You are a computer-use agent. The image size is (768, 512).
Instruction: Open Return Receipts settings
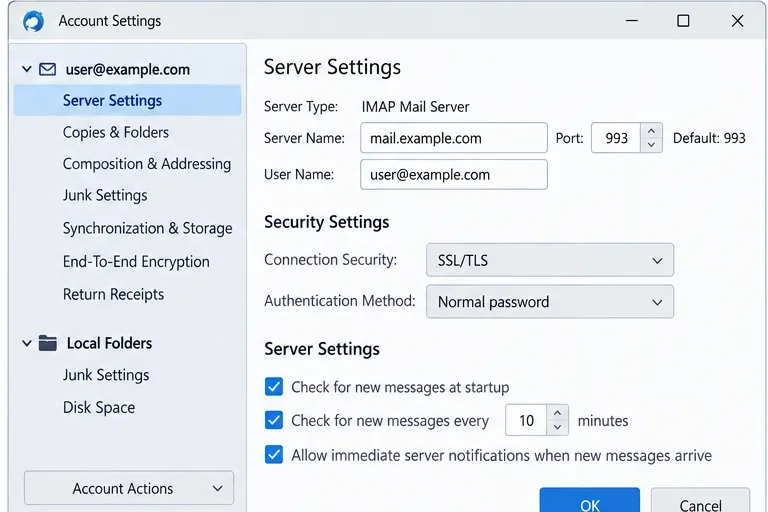point(113,294)
